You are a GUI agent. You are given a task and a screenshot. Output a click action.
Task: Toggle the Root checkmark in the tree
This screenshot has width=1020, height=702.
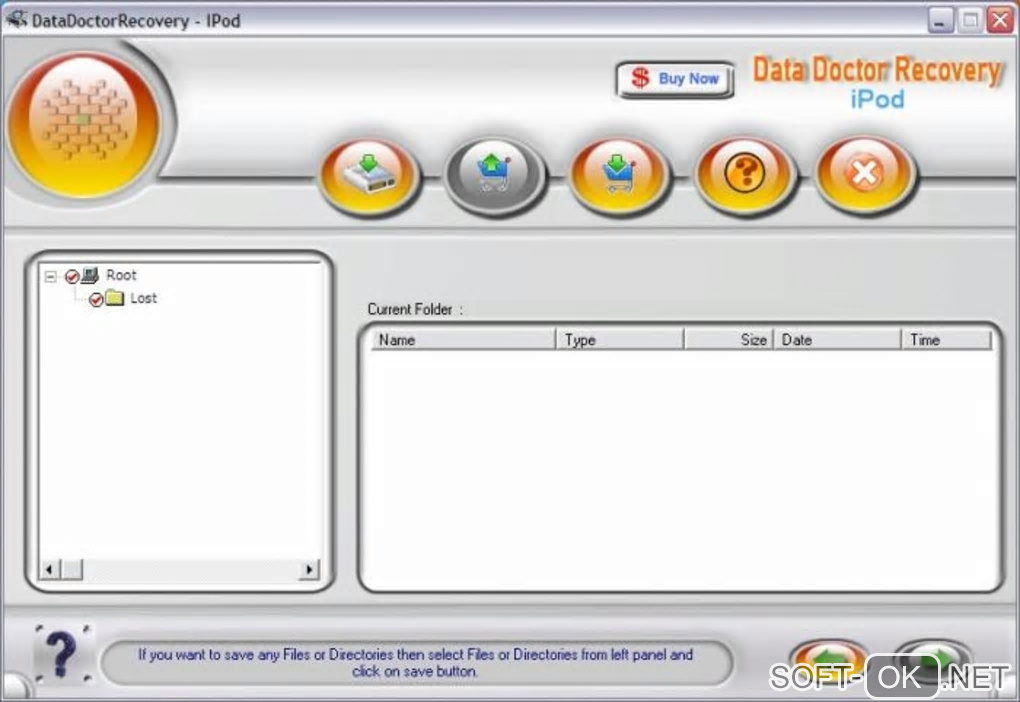(x=72, y=277)
